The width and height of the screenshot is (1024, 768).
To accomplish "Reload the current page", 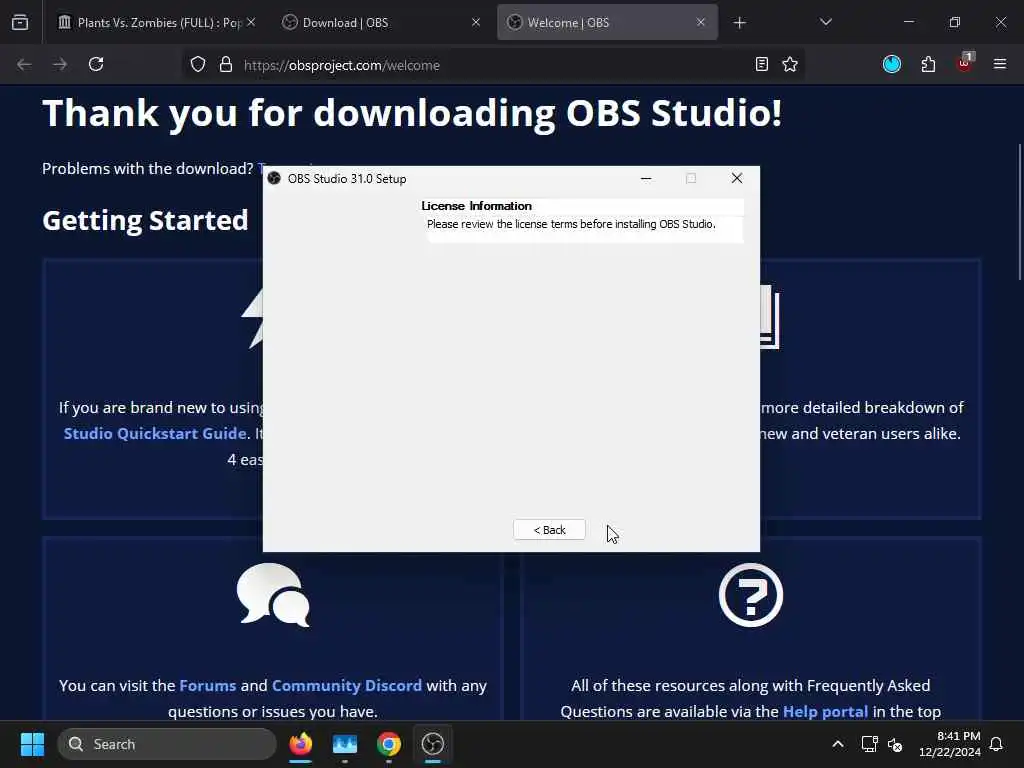I will (96, 64).
